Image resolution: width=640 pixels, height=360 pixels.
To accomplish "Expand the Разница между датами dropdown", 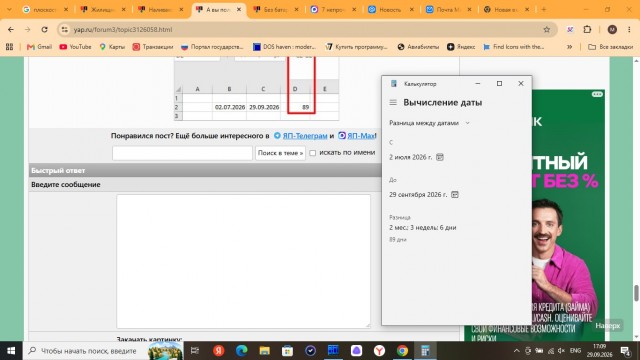I will coord(429,123).
